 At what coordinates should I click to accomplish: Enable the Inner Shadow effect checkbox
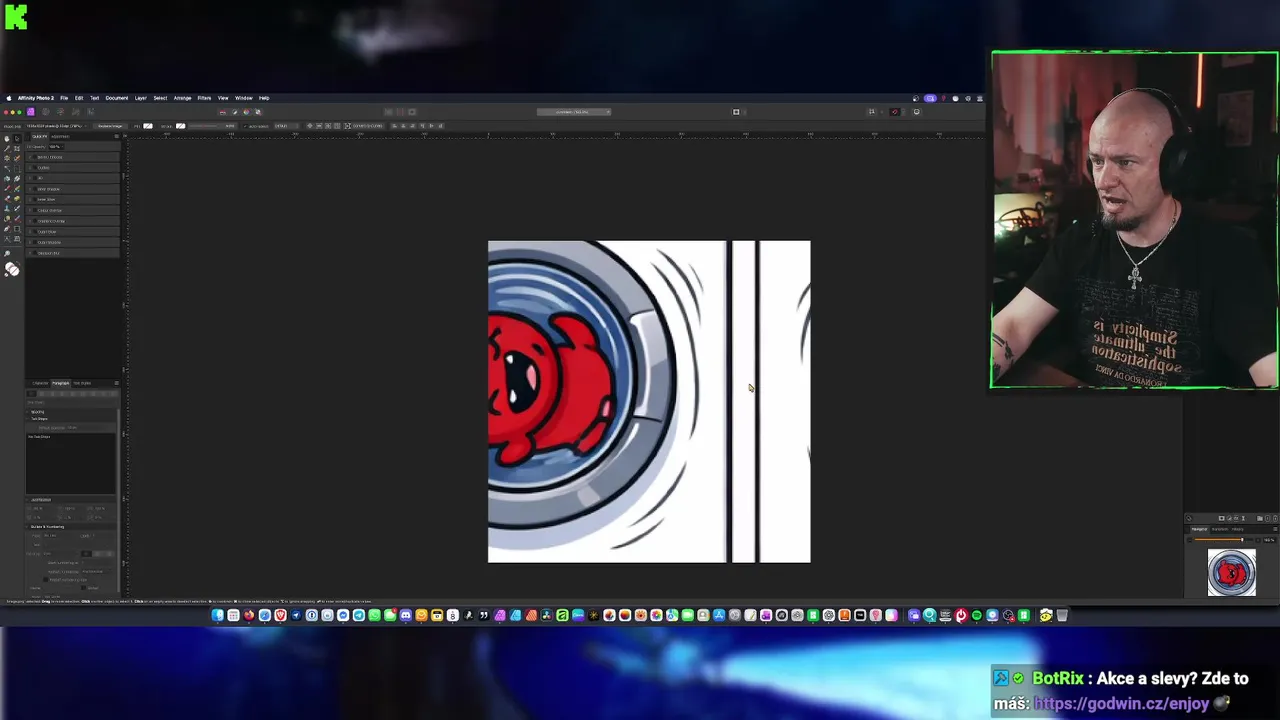point(34,189)
